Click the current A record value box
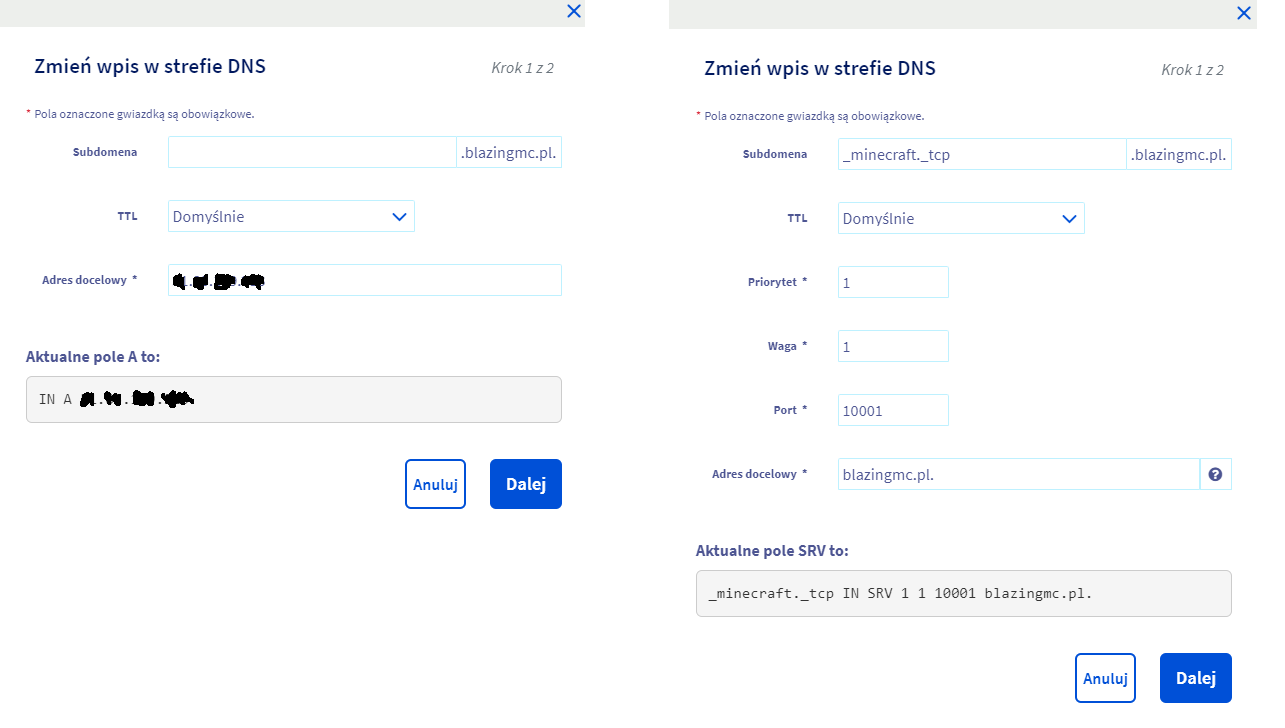The width and height of the screenshot is (1285, 728). (x=294, y=400)
